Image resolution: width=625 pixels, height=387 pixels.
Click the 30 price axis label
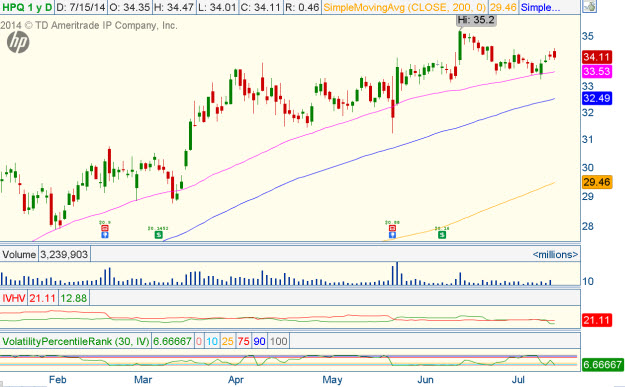click(x=588, y=168)
